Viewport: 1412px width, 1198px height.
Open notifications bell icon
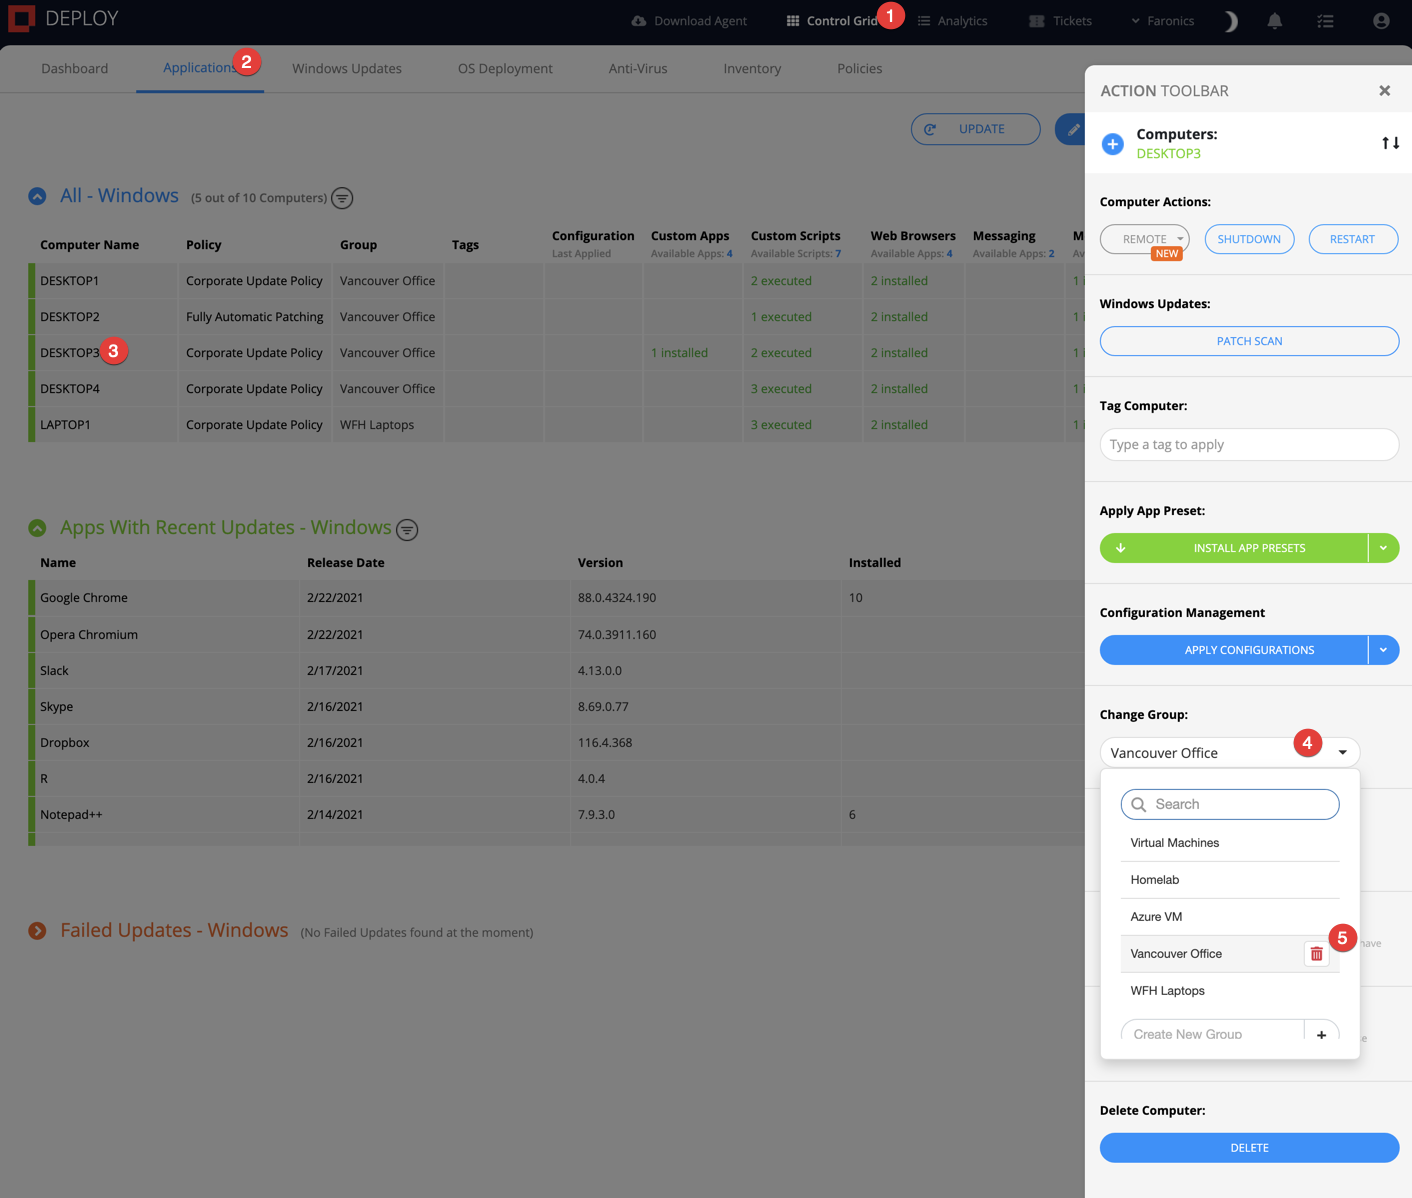point(1275,21)
